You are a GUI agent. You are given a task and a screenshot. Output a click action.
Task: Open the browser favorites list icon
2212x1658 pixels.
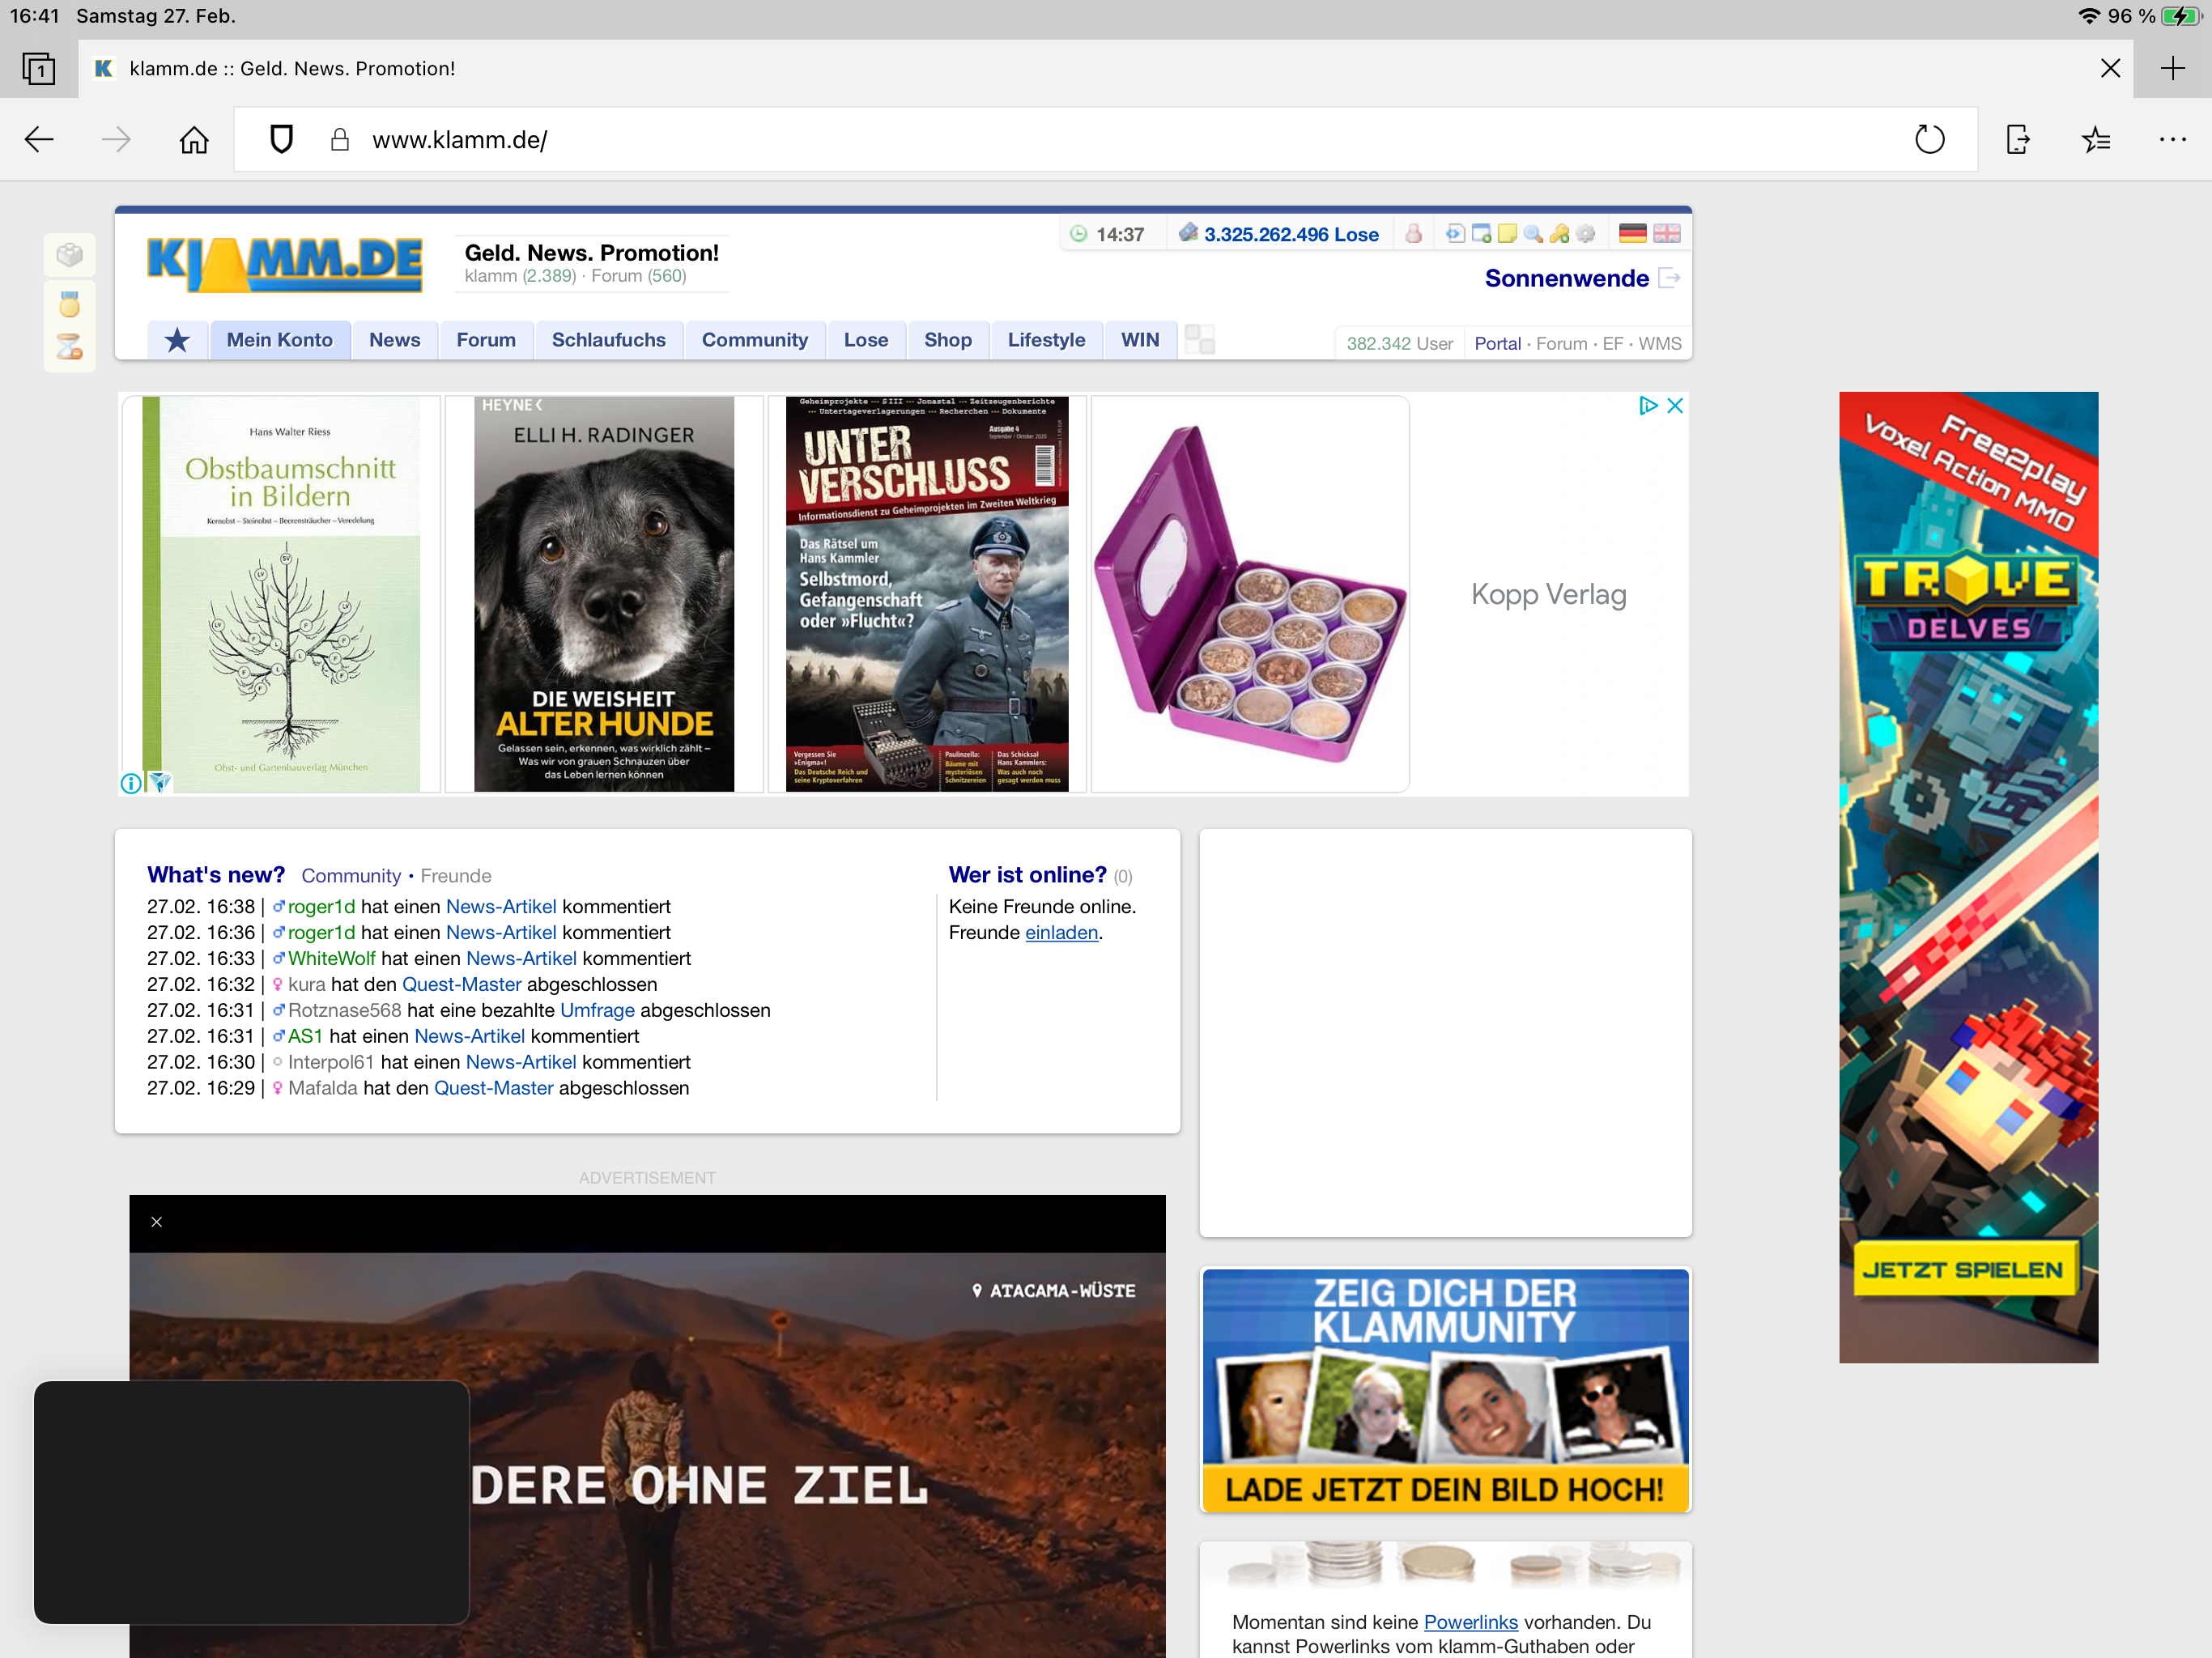(2096, 140)
